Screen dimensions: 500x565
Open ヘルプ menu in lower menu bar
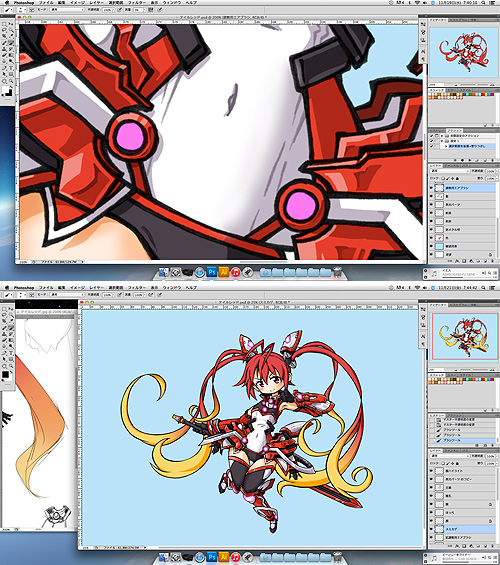tap(191, 288)
